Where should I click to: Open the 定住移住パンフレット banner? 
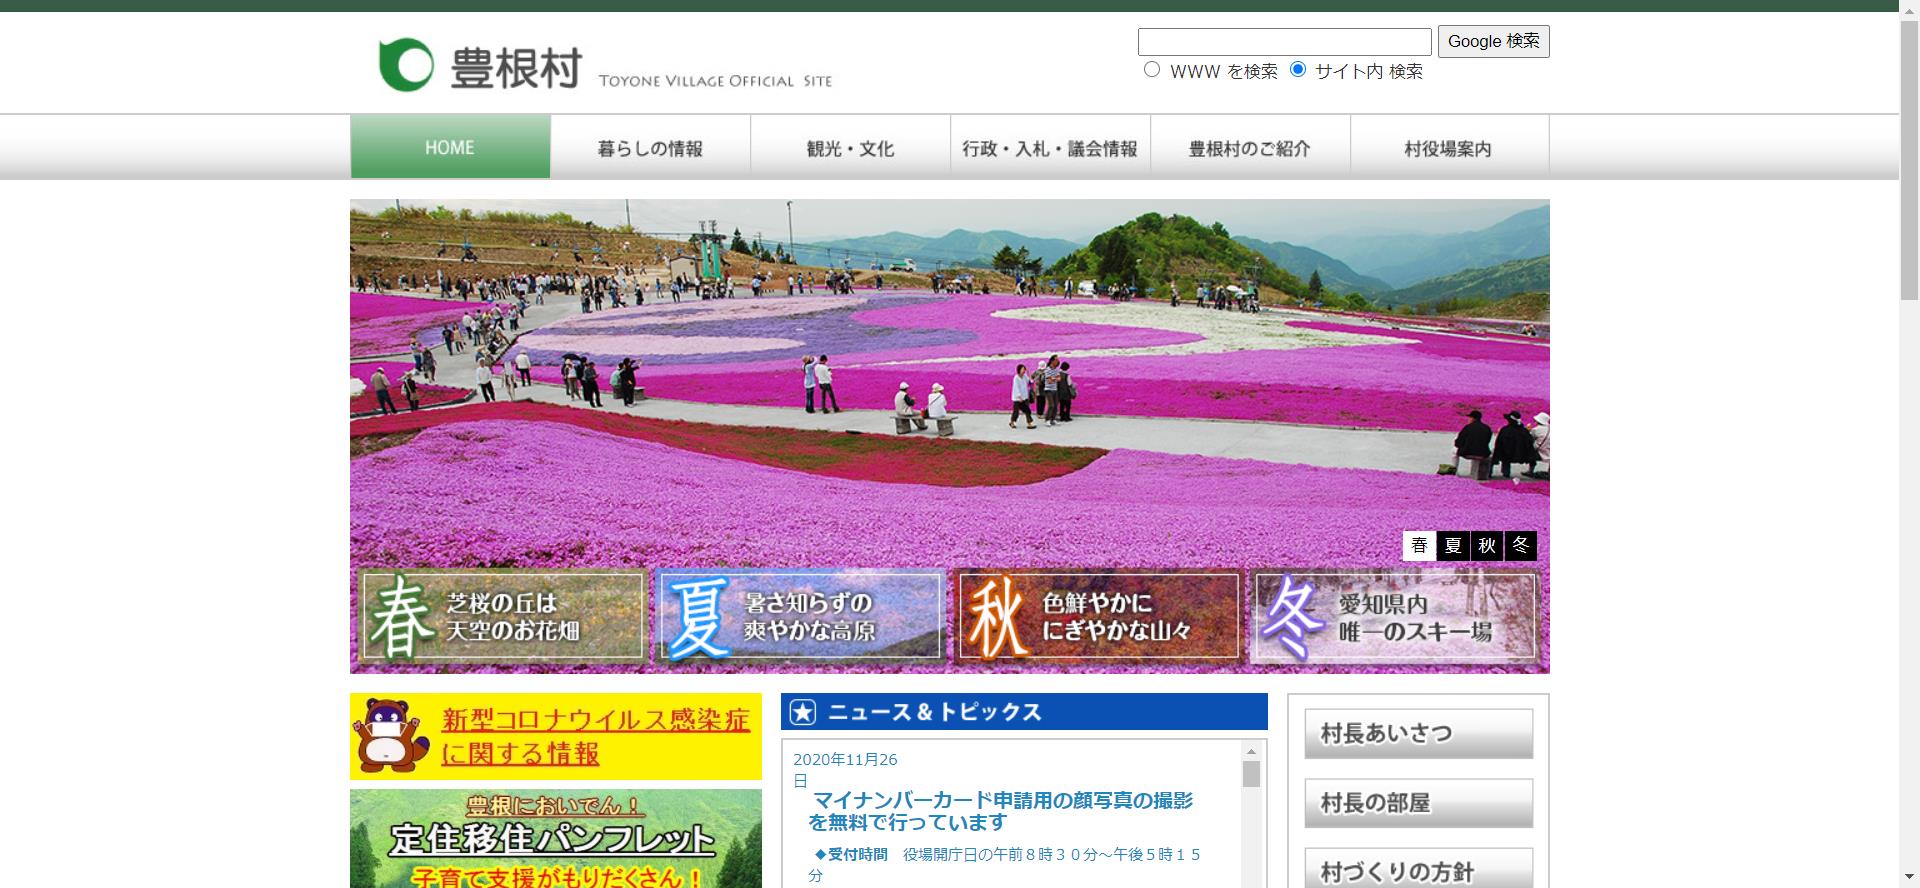[556, 839]
